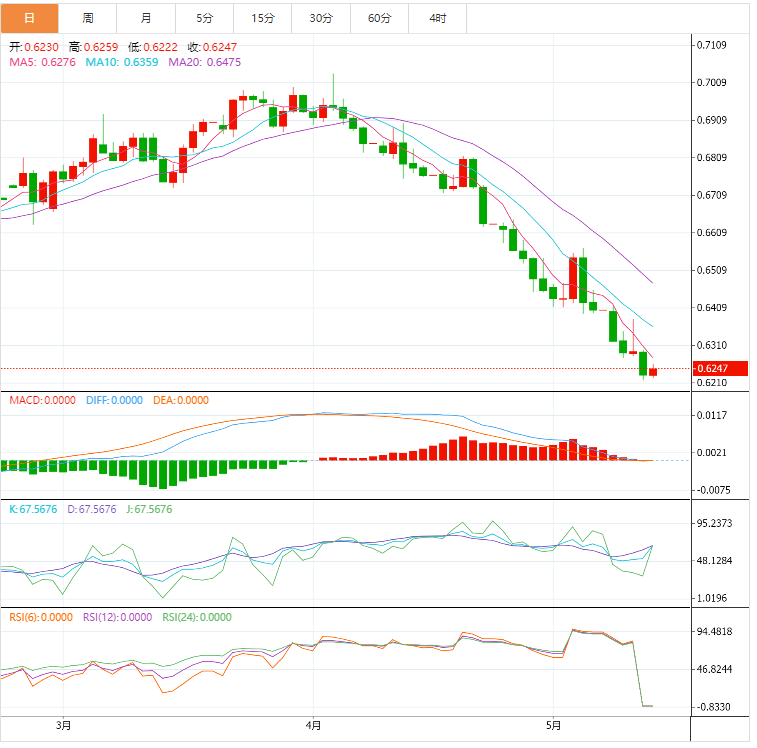This screenshot has width=757, height=748.
Task: Click the 46.8244 RSI axis label
Action: pyautogui.click(x=715, y=670)
